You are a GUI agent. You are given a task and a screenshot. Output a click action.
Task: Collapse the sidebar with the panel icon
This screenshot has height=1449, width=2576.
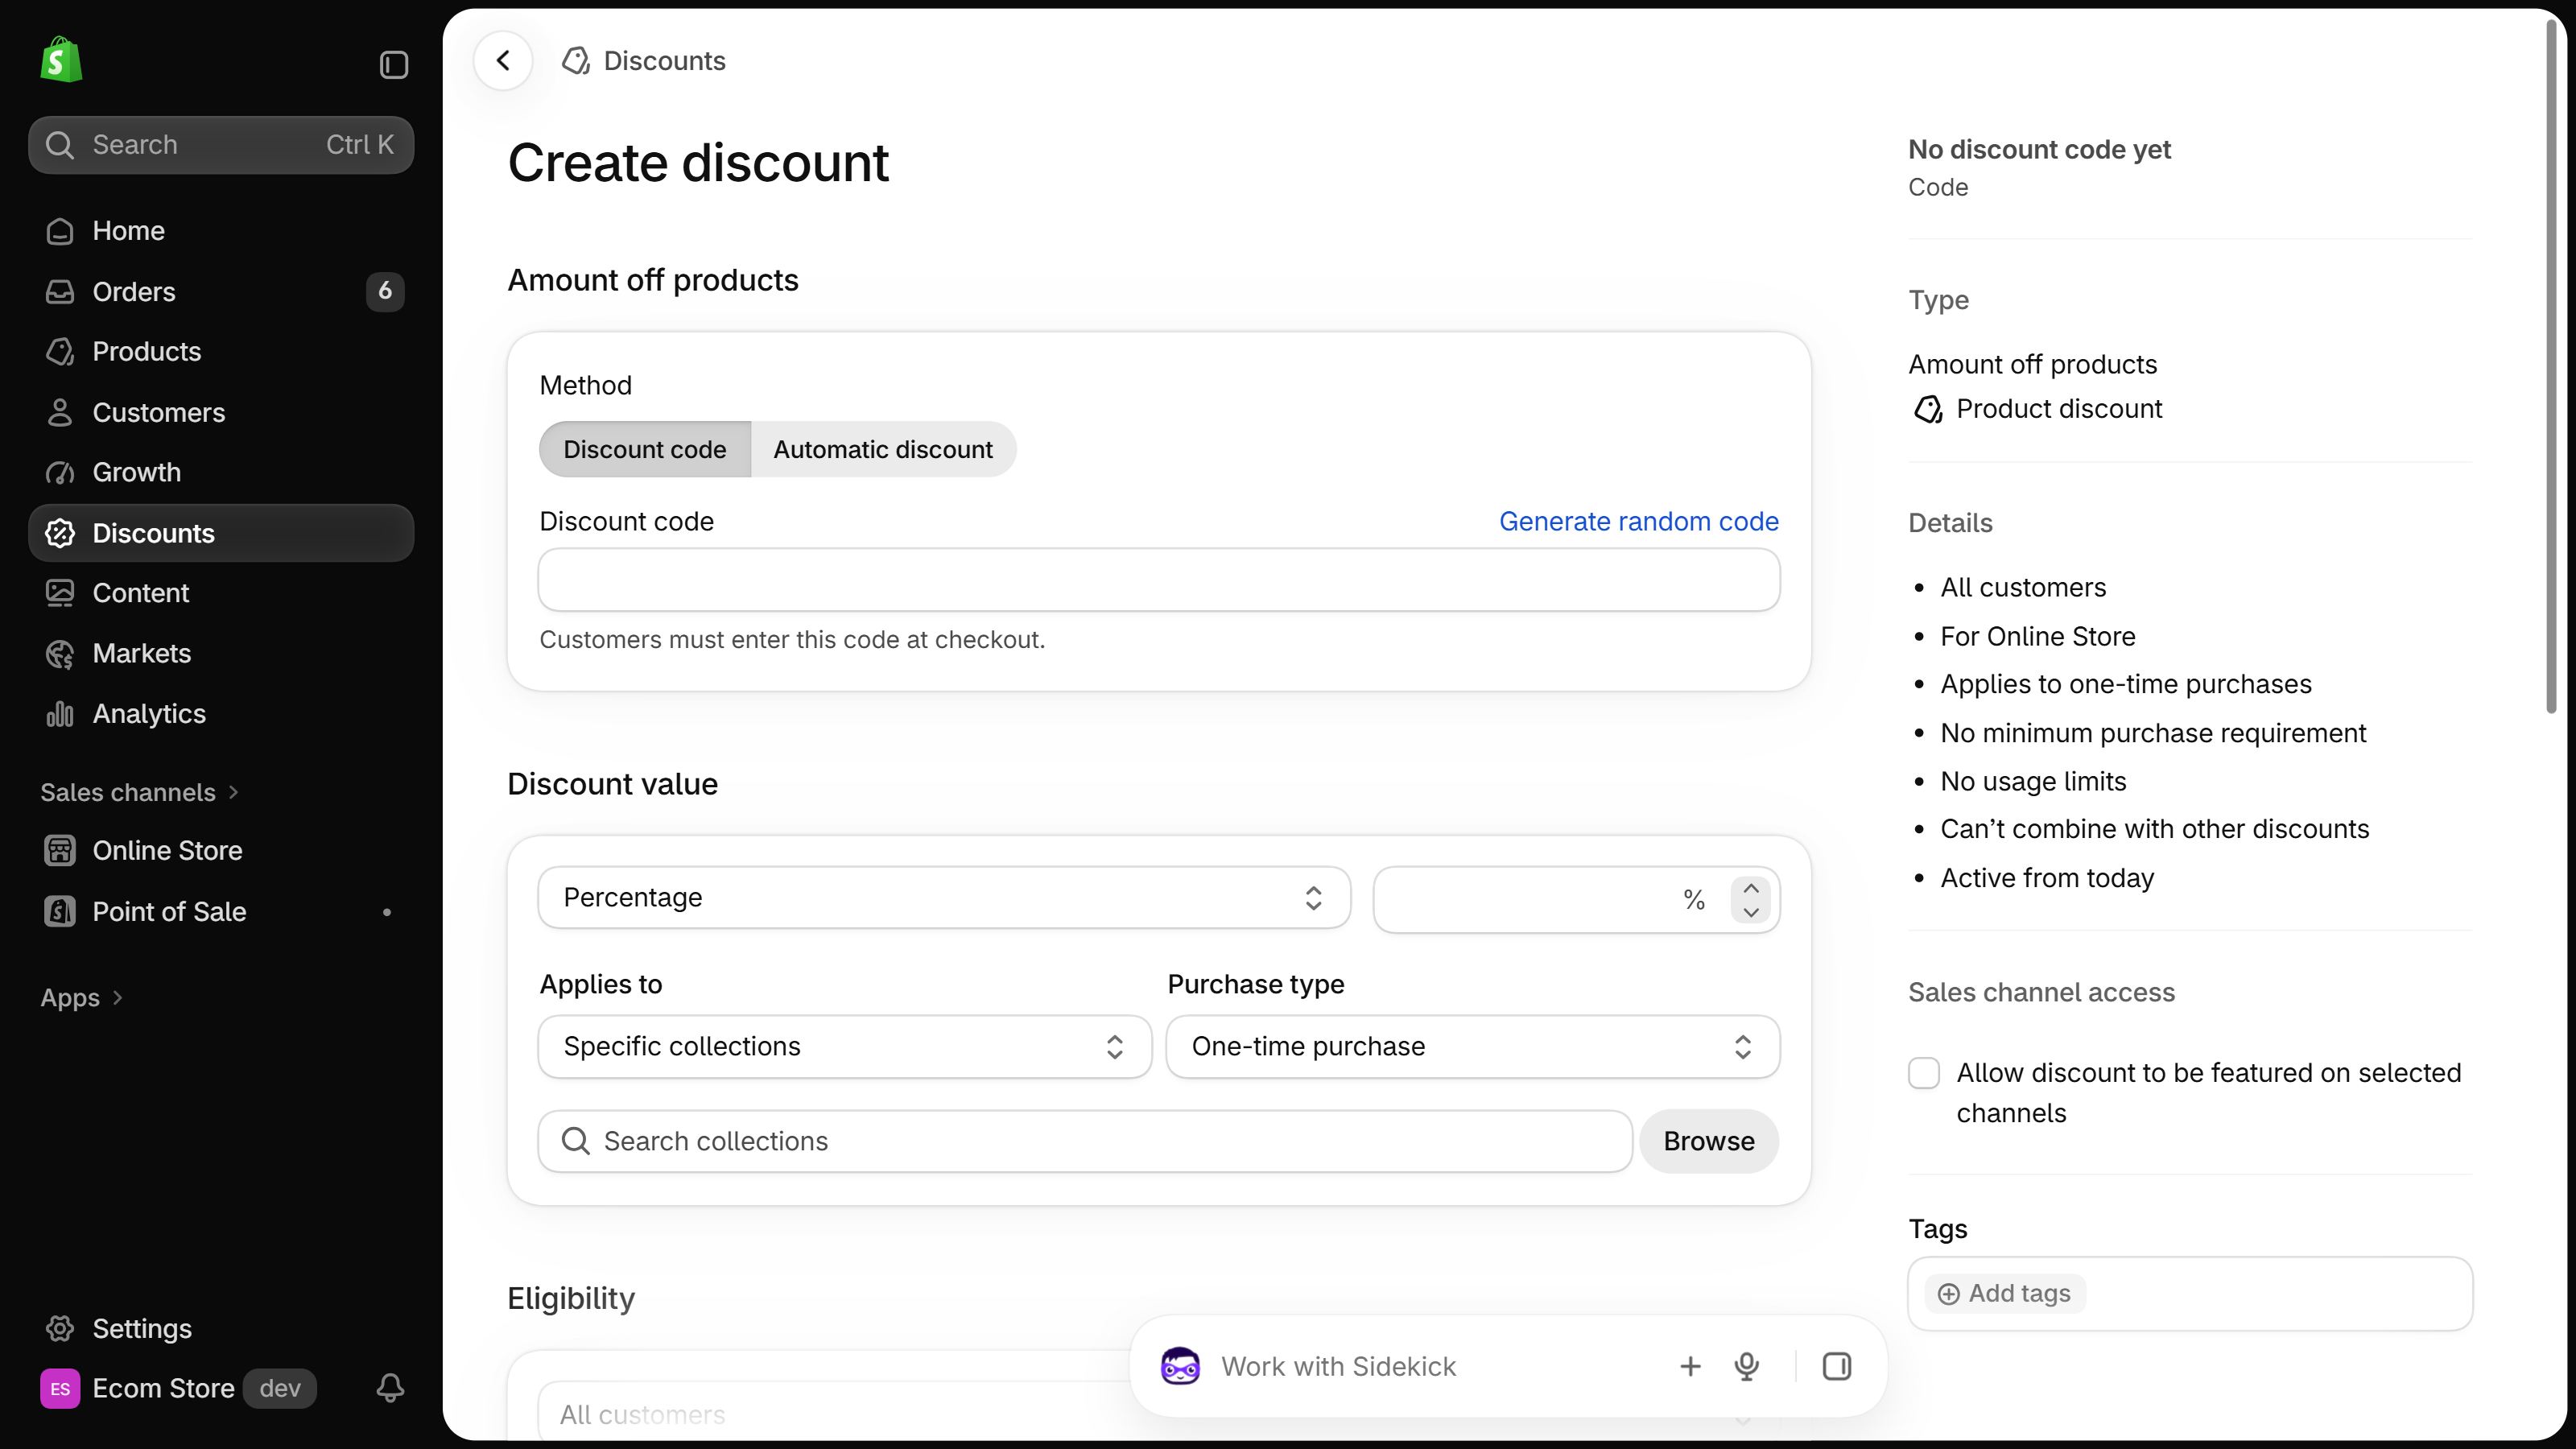[x=393, y=65]
